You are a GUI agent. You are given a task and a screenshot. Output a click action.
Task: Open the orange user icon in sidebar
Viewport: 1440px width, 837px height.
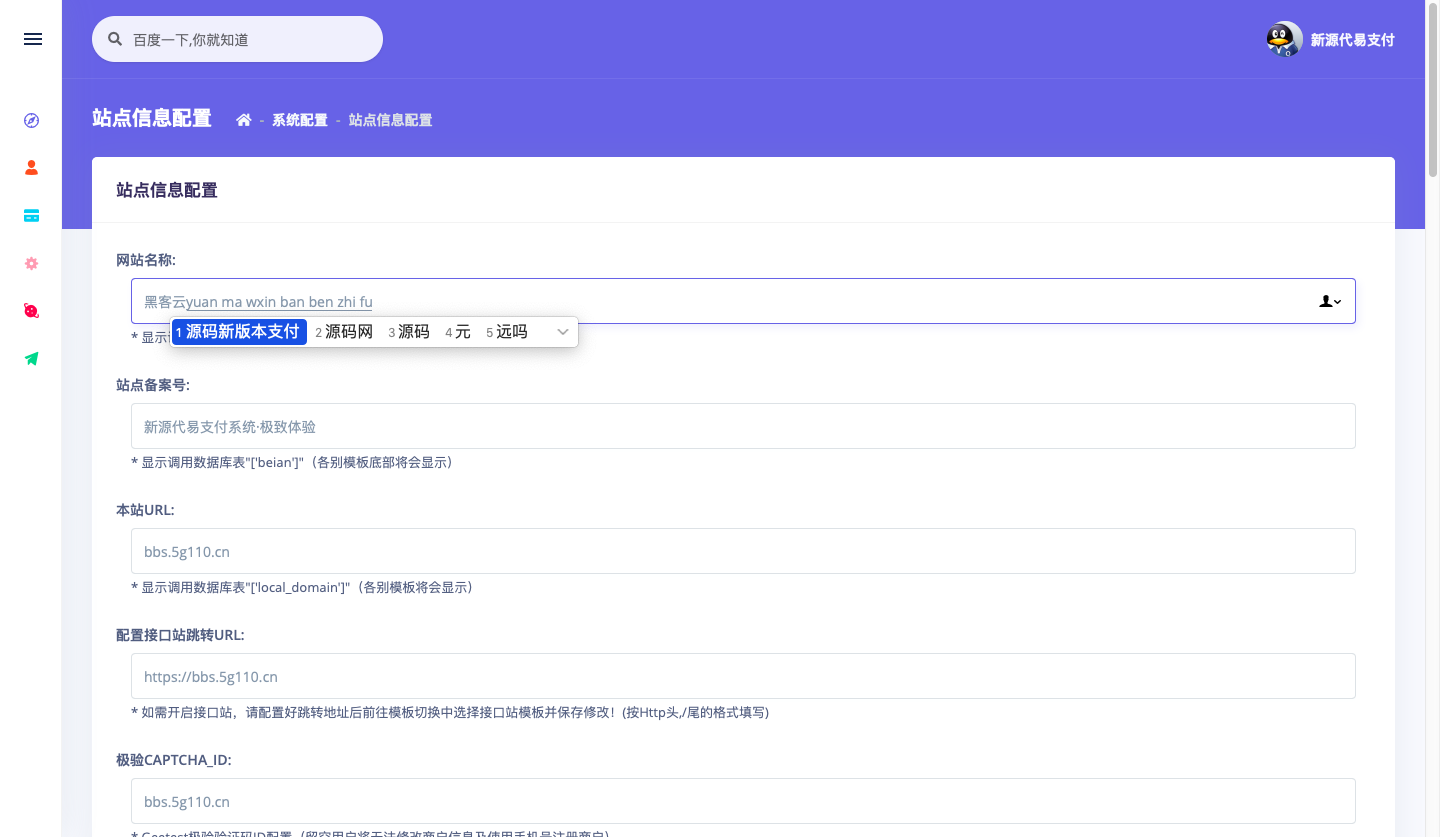tap(32, 168)
